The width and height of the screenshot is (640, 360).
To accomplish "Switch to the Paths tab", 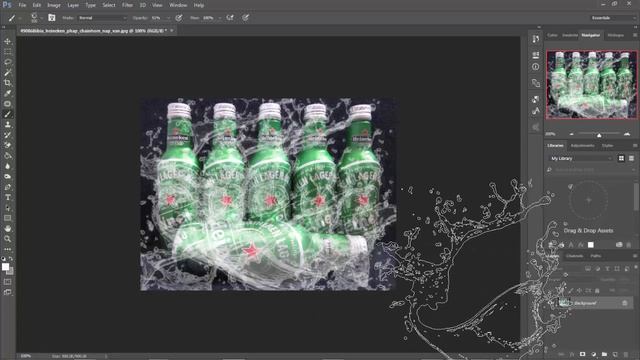I will coord(596,256).
